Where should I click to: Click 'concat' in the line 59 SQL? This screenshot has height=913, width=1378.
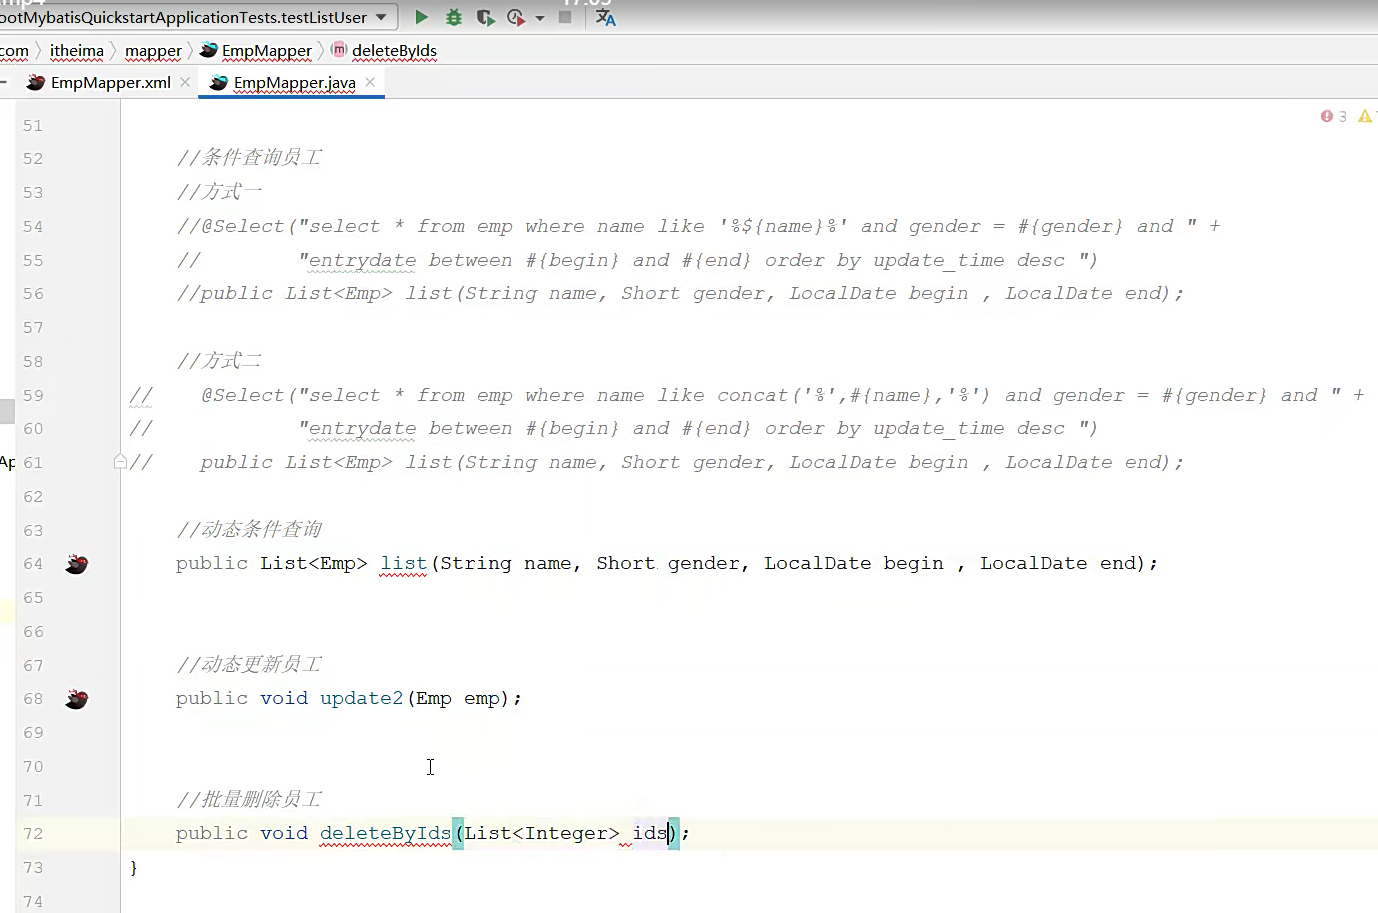point(753,395)
